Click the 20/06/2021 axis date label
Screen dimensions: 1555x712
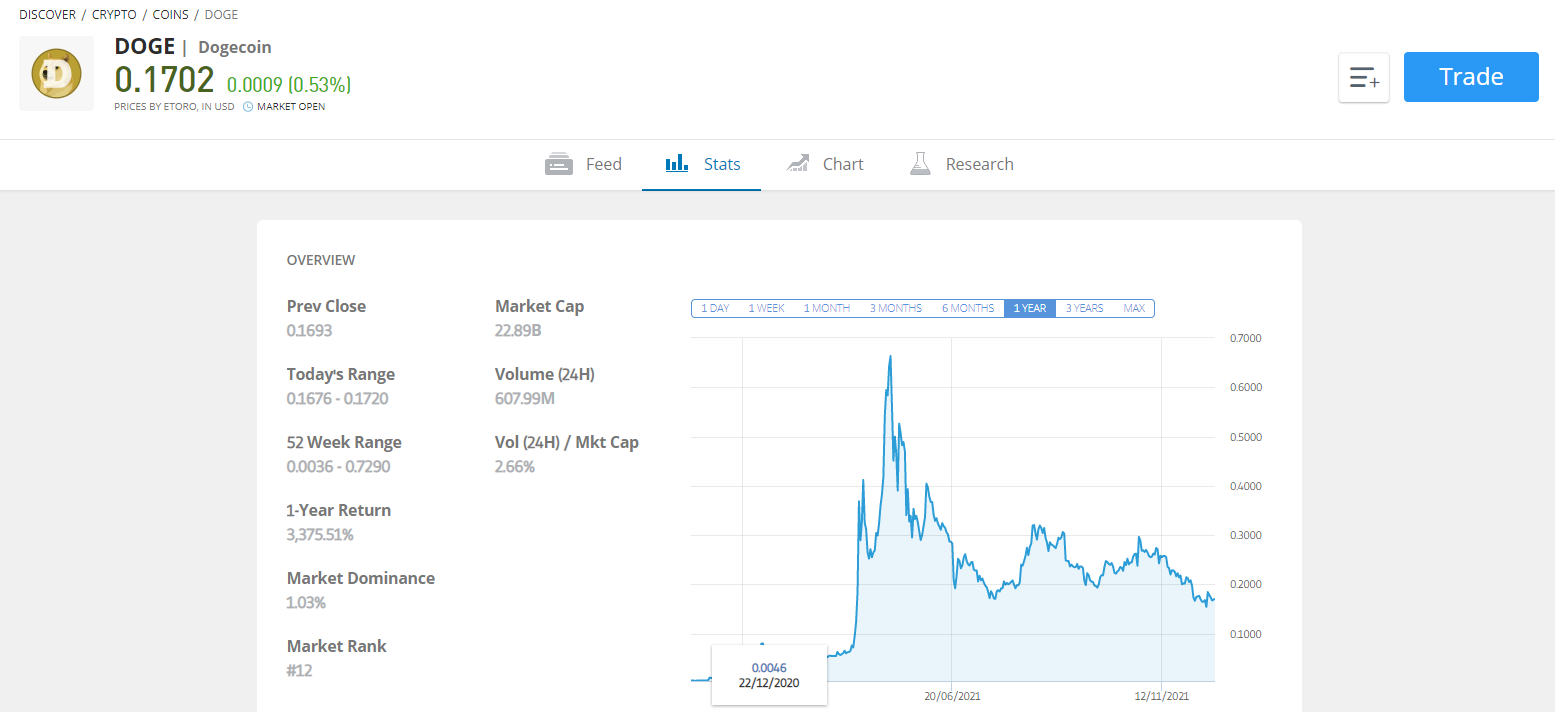pyautogui.click(x=951, y=696)
